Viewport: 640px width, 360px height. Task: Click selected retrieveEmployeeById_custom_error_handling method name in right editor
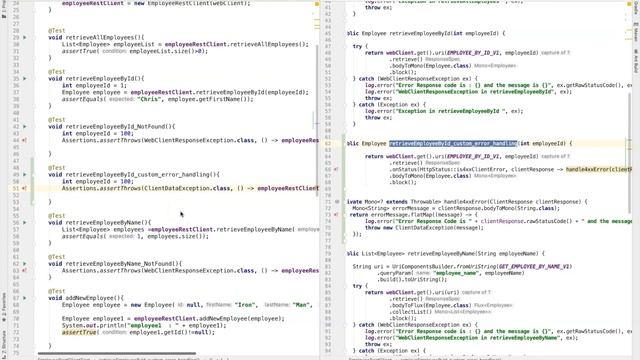(453, 143)
